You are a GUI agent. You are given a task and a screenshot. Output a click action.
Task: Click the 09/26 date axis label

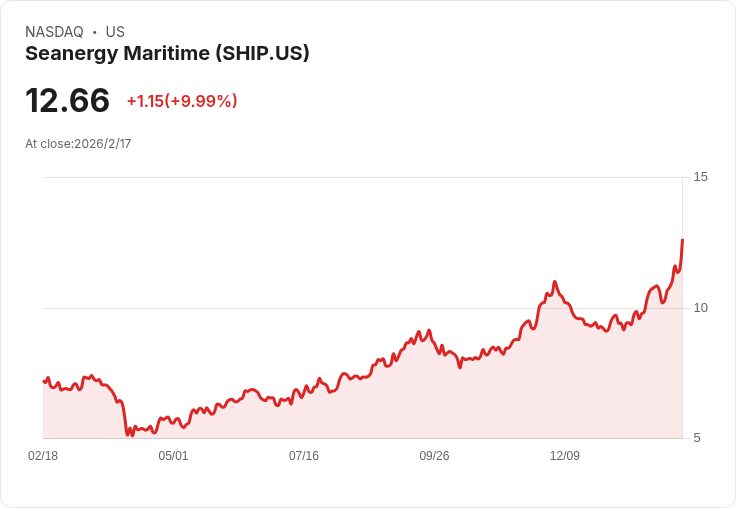pyautogui.click(x=434, y=456)
